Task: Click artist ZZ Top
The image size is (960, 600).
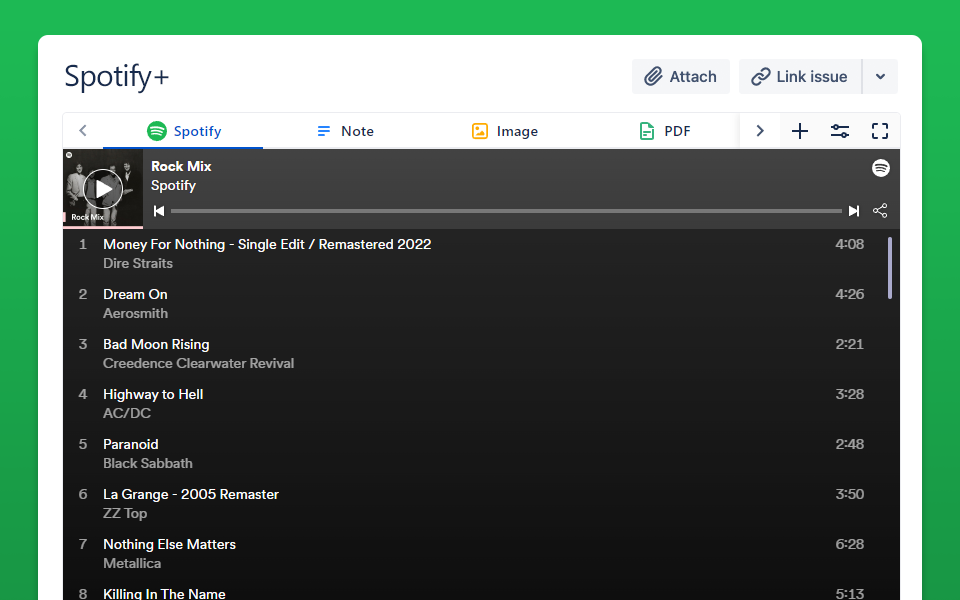Action: [125, 514]
